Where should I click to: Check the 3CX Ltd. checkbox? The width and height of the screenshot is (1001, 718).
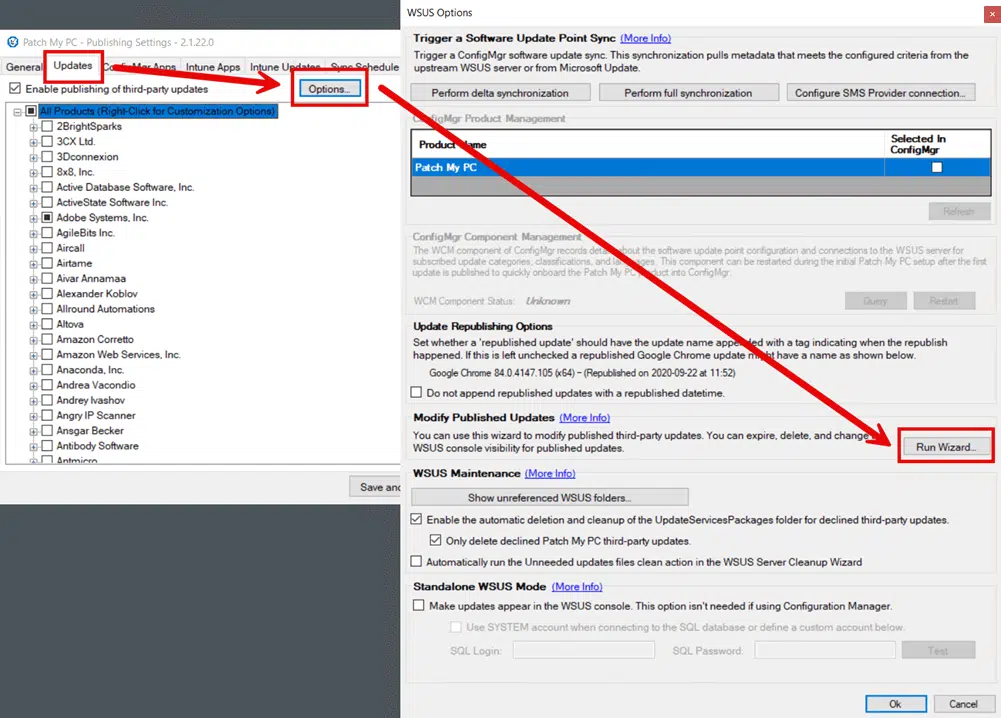point(47,142)
